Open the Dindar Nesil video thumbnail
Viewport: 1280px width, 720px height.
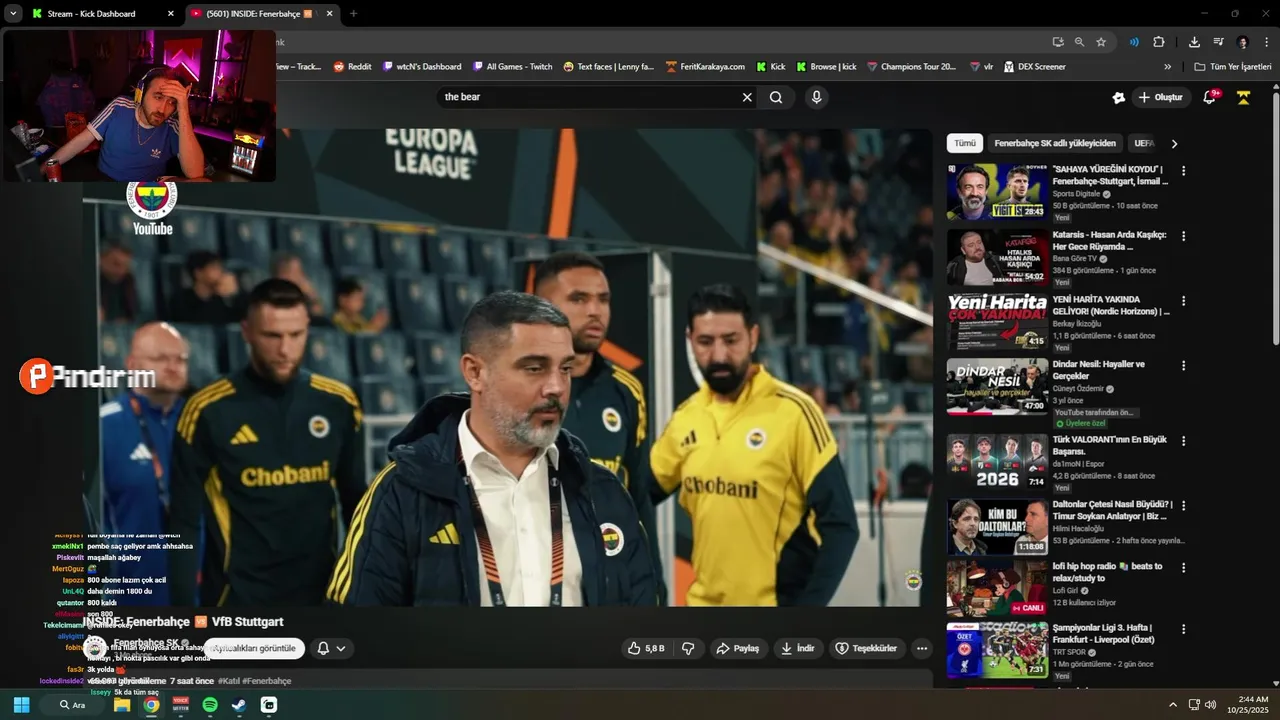997,387
